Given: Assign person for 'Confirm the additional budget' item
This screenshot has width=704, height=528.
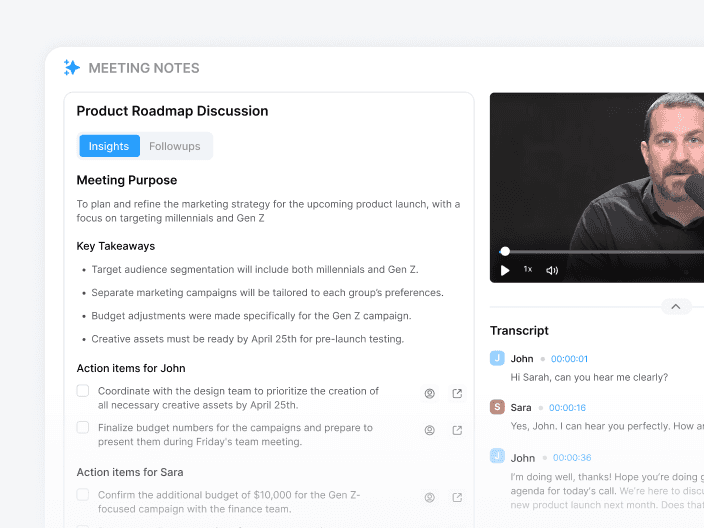Looking at the screenshot, I should tap(430, 497).
